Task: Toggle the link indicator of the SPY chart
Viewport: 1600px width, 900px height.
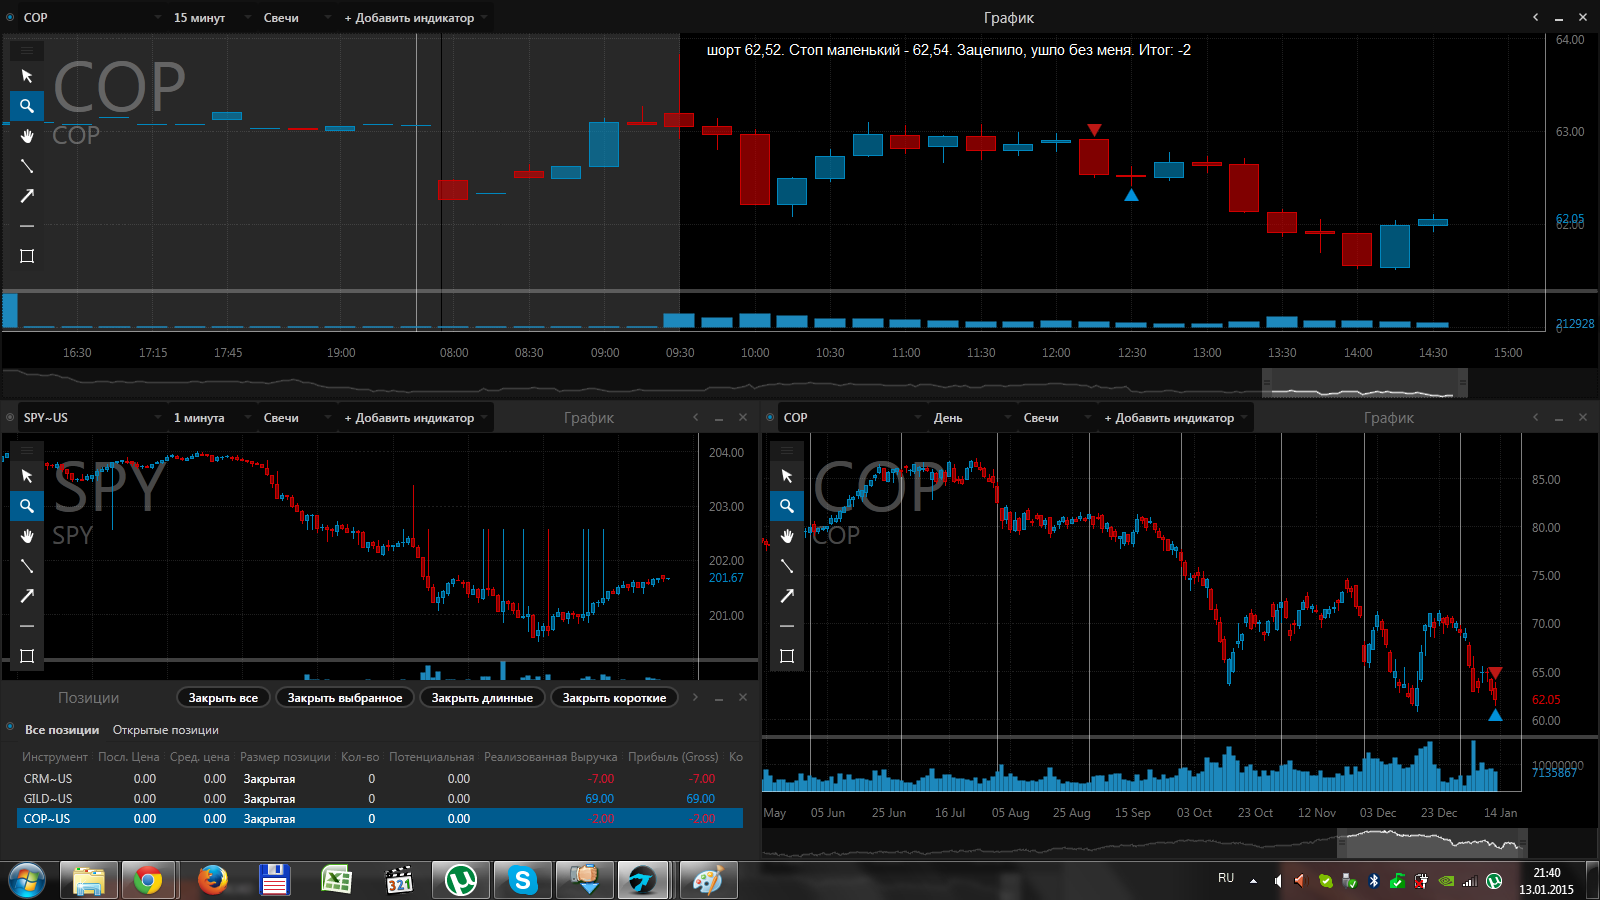Action: point(10,417)
